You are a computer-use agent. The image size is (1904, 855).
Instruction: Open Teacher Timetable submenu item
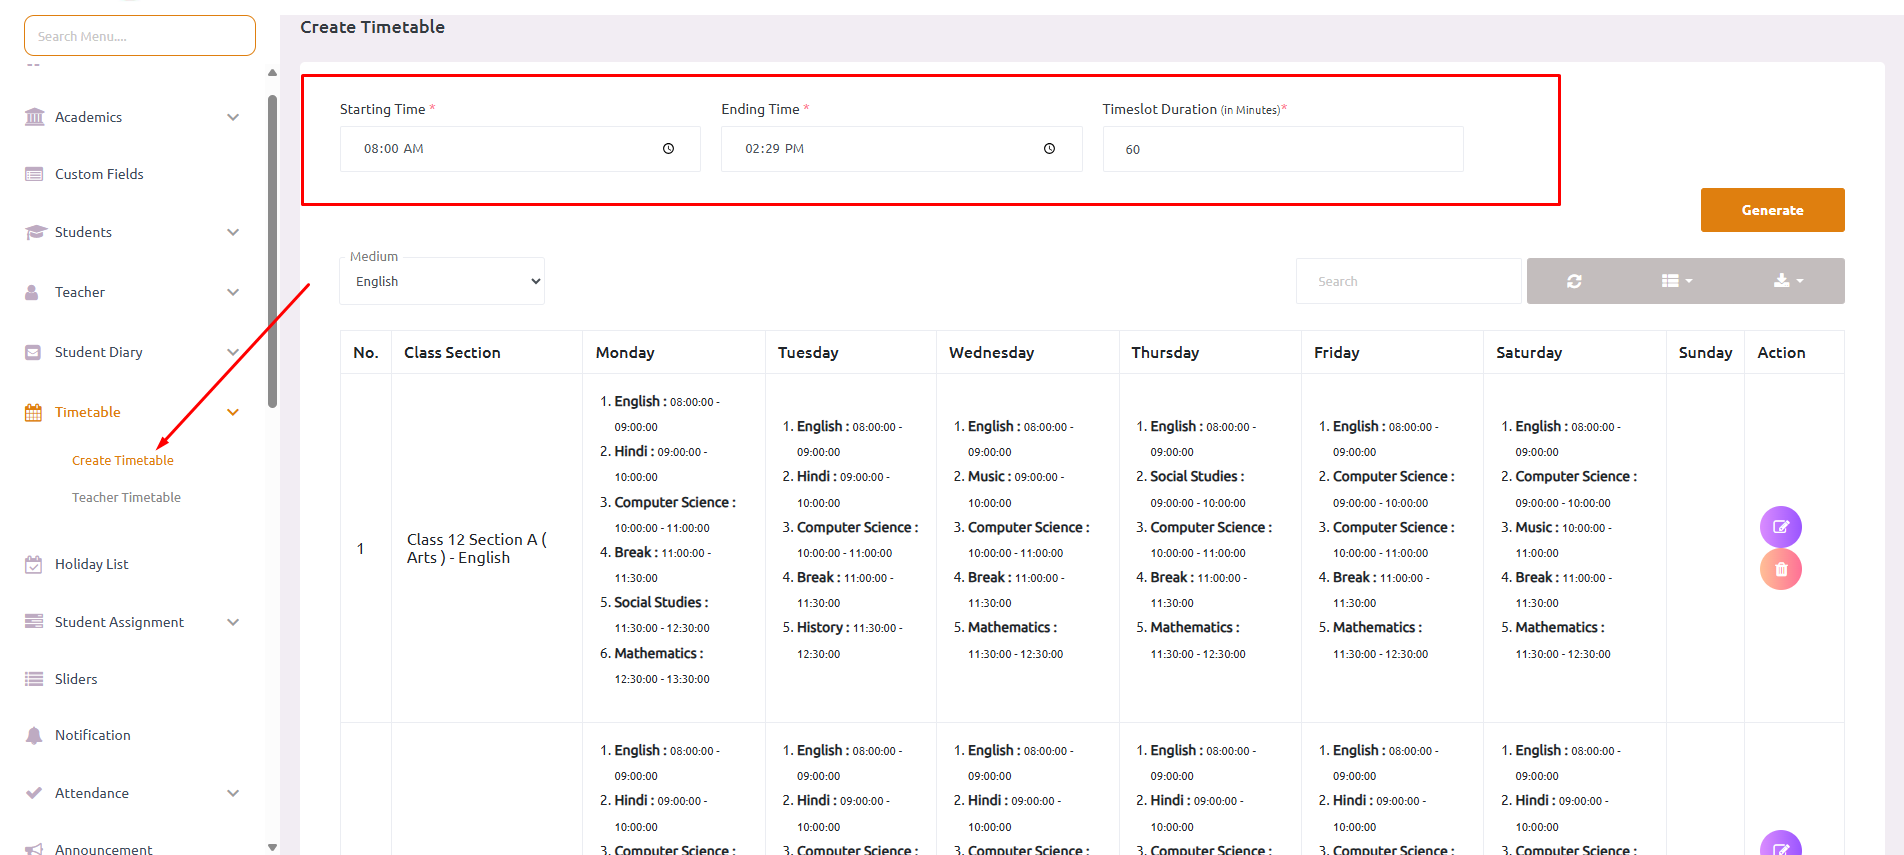126,497
